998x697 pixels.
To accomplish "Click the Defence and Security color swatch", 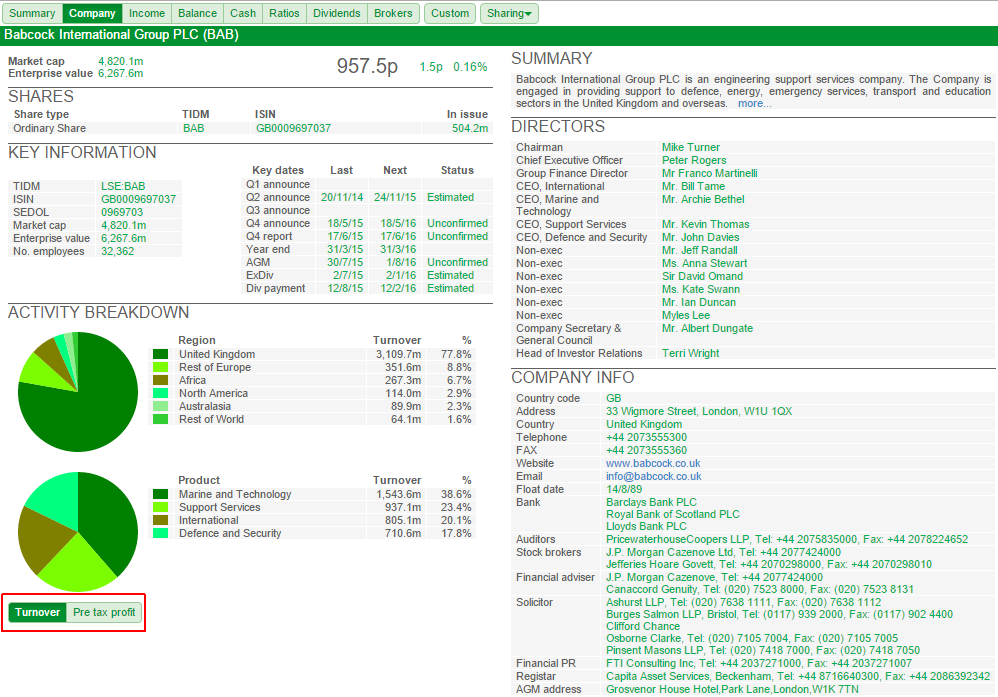I will [160, 533].
